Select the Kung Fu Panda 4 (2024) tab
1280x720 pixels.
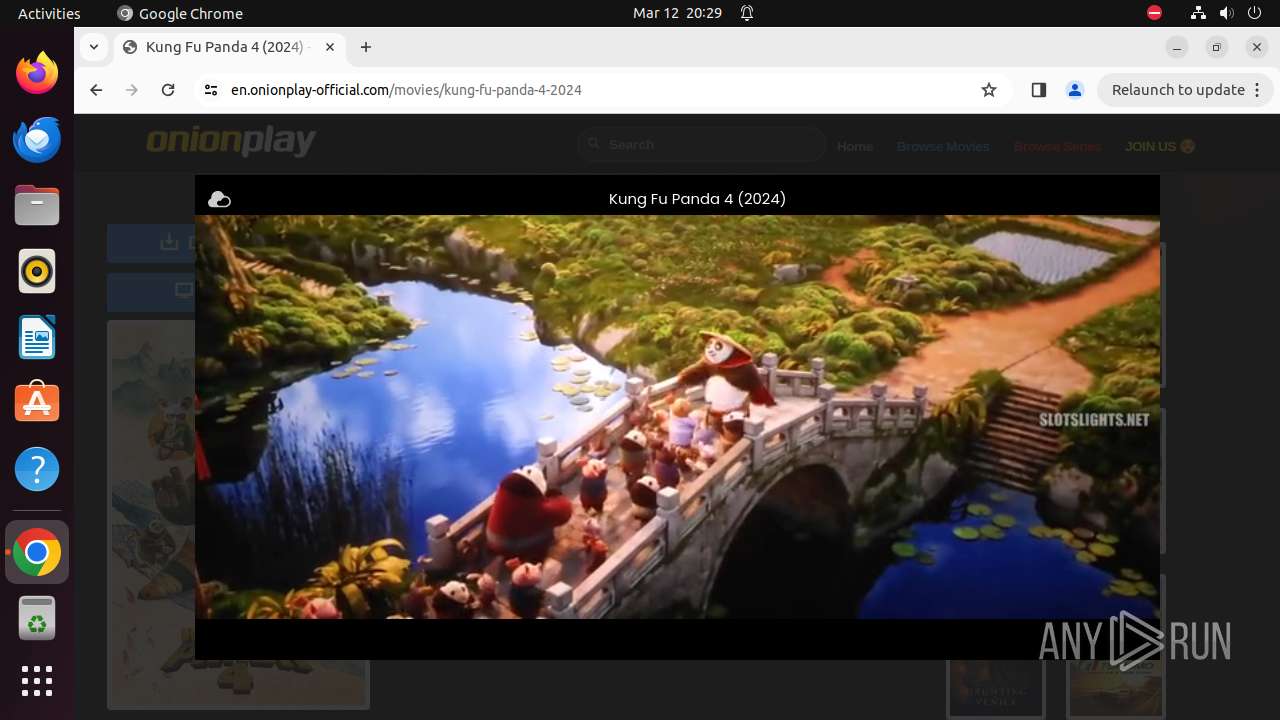click(x=228, y=47)
